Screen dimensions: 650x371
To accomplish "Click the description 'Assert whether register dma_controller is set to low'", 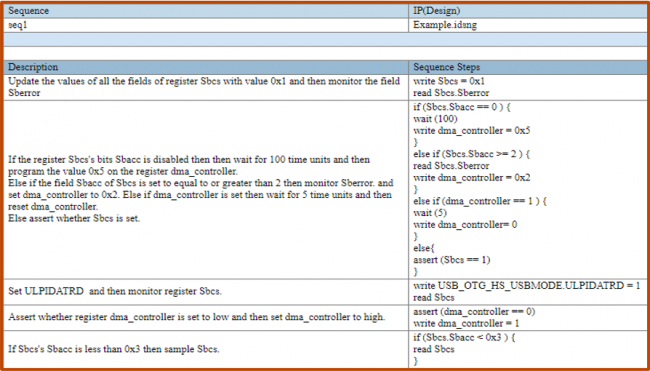I will tap(196, 318).
